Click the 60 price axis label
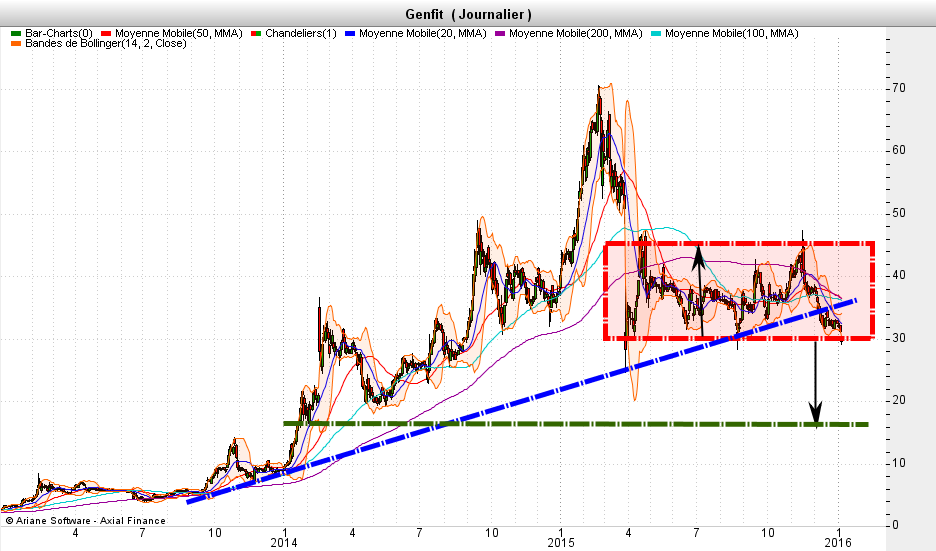Image resolution: width=936 pixels, height=551 pixels. 899,150
